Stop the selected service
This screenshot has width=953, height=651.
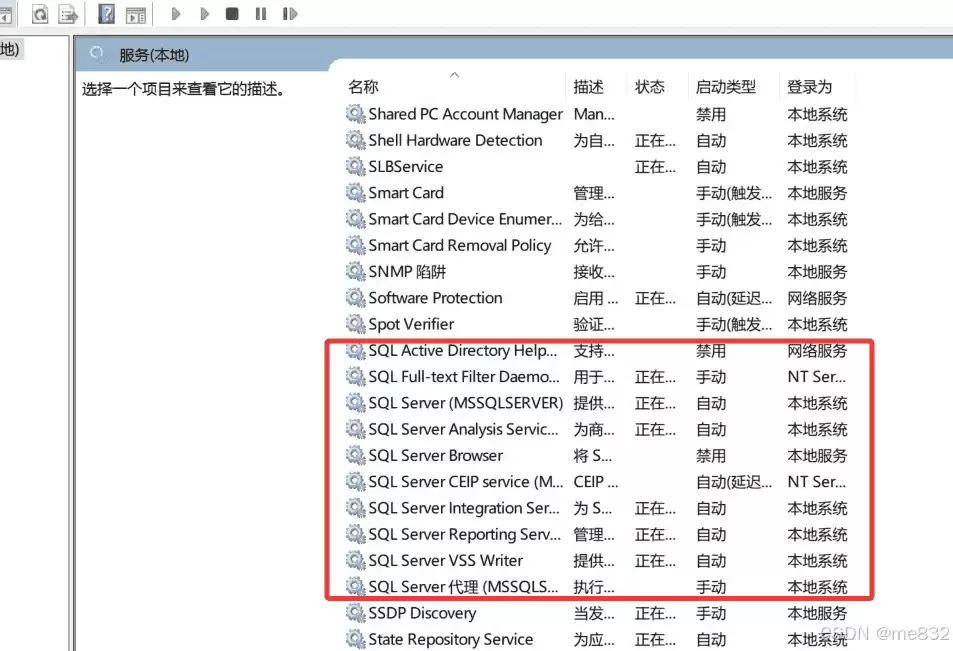232,13
